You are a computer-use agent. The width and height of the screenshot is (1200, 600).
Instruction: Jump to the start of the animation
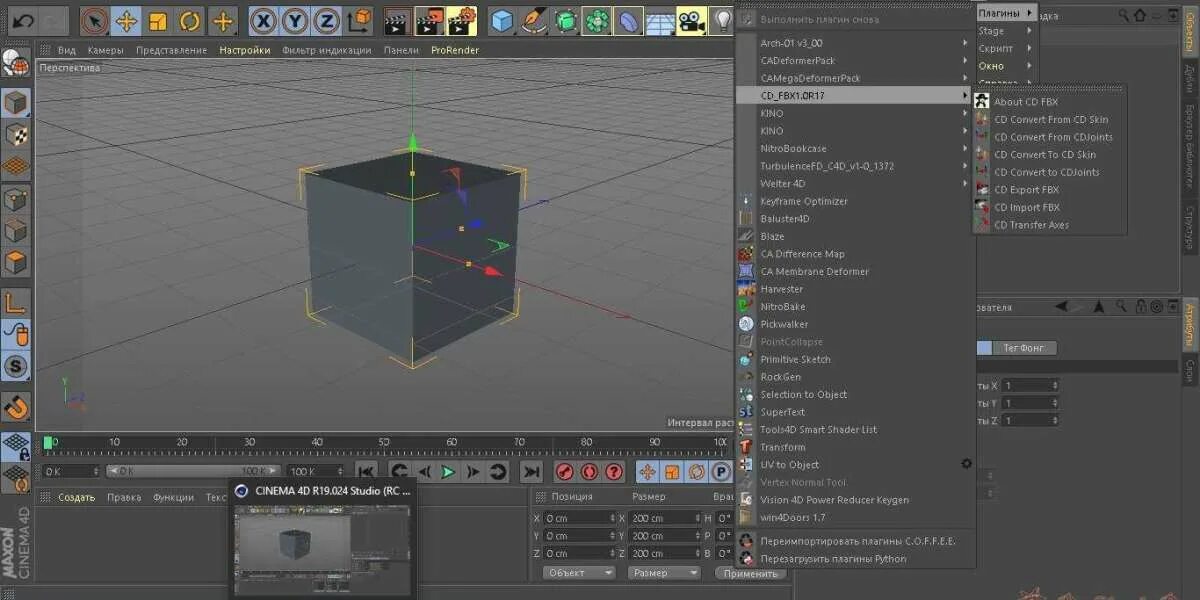367,472
